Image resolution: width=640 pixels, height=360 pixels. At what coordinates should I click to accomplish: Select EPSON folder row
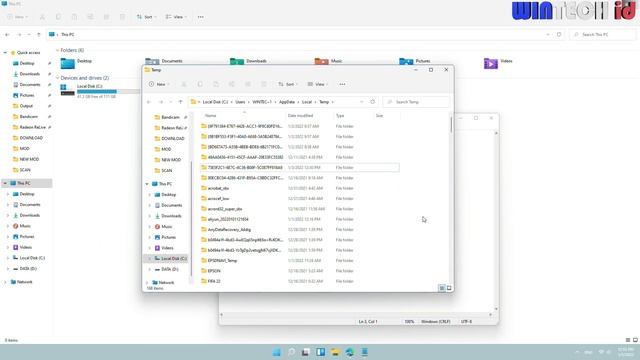pyautogui.click(x=300, y=271)
